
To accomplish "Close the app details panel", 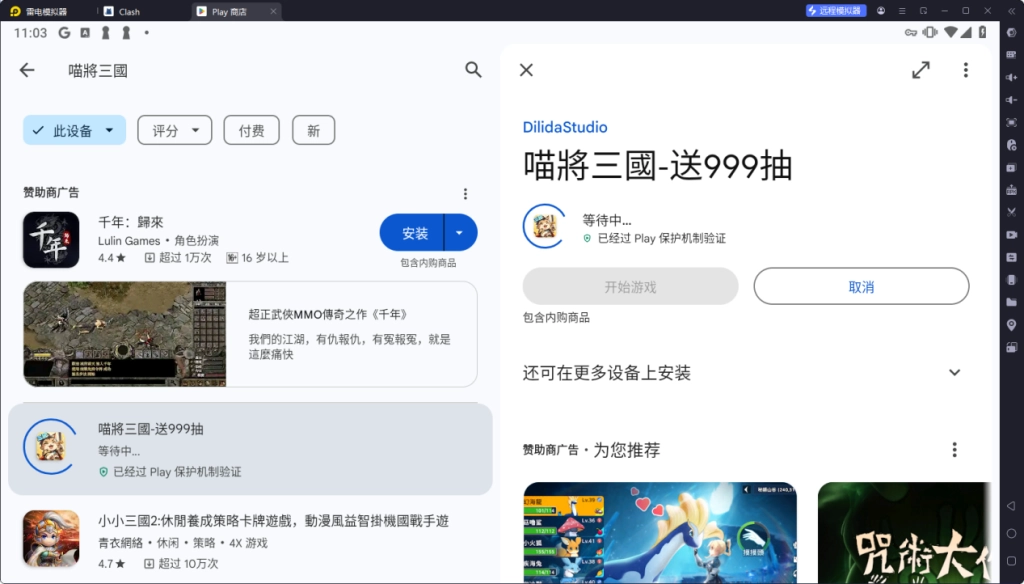I will pos(526,70).
